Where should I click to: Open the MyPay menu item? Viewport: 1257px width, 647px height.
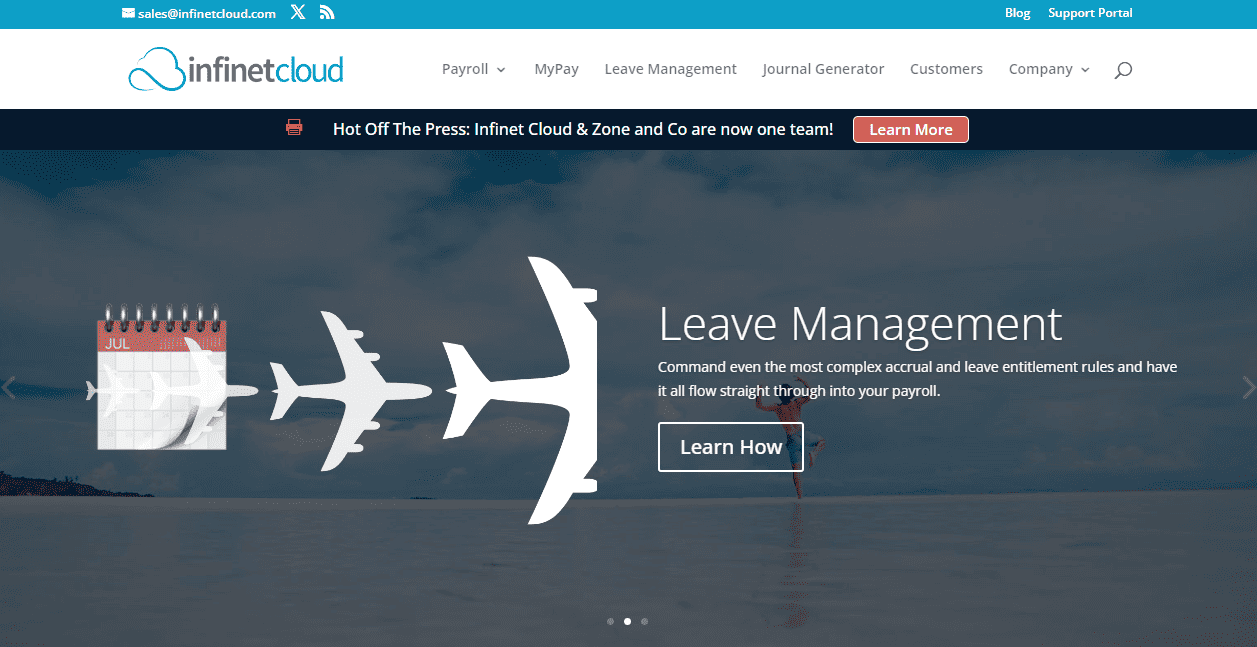tap(556, 69)
